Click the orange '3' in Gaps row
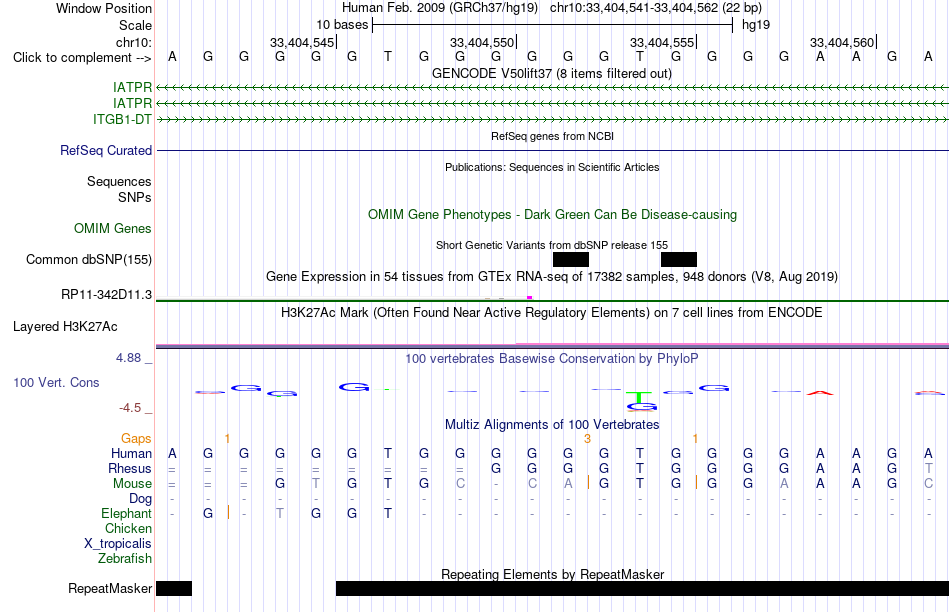The image size is (950, 612). 587,439
